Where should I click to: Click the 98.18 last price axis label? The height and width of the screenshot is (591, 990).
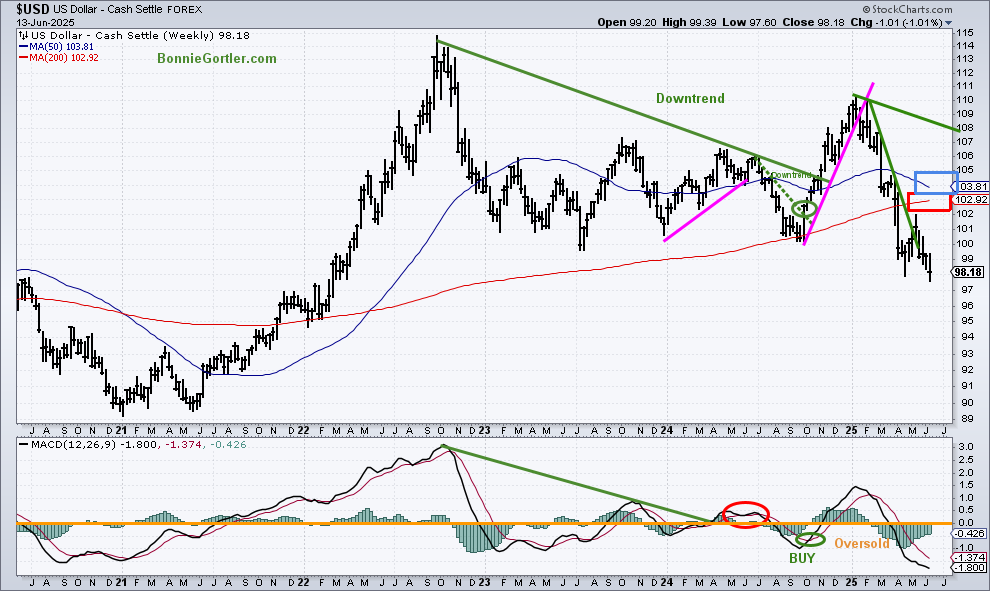[968, 273]
